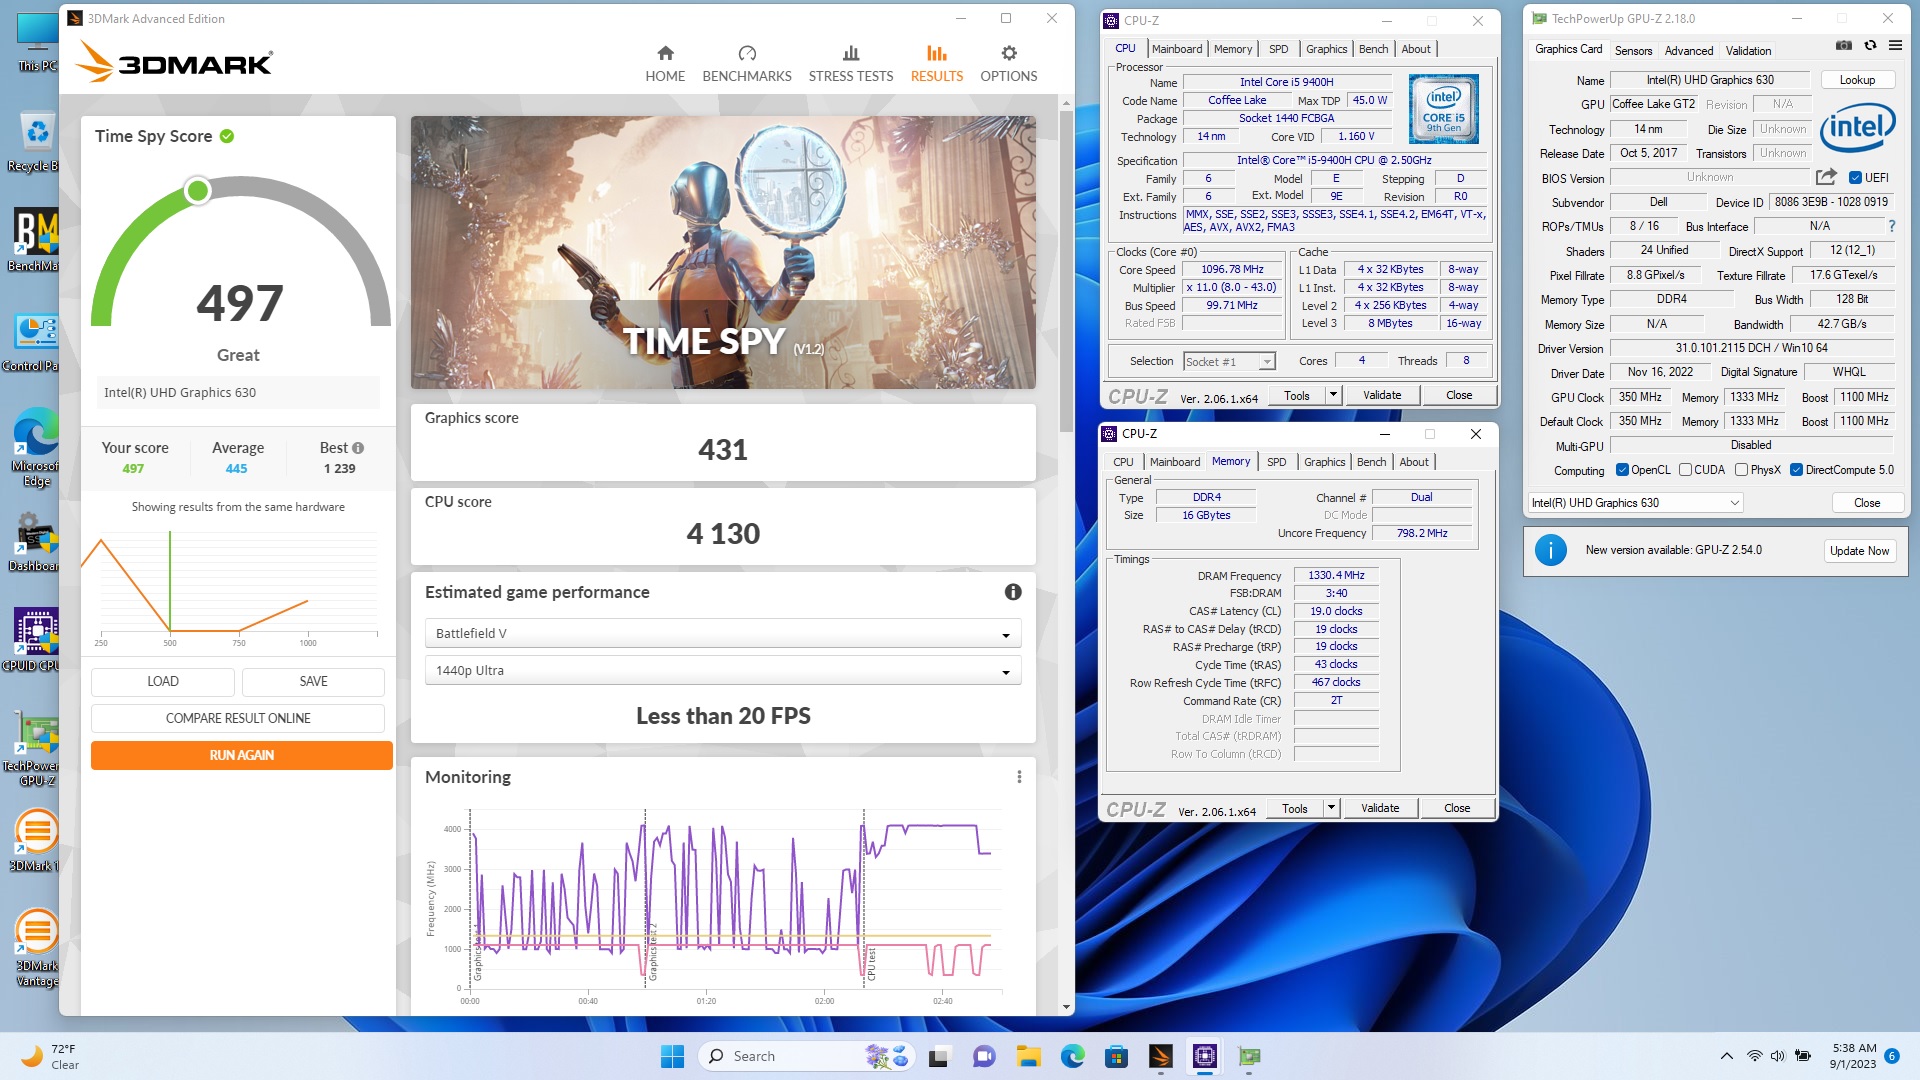Open Task View from the taskbar
1920x1080 pixels.
click(x=939, y=1056)
